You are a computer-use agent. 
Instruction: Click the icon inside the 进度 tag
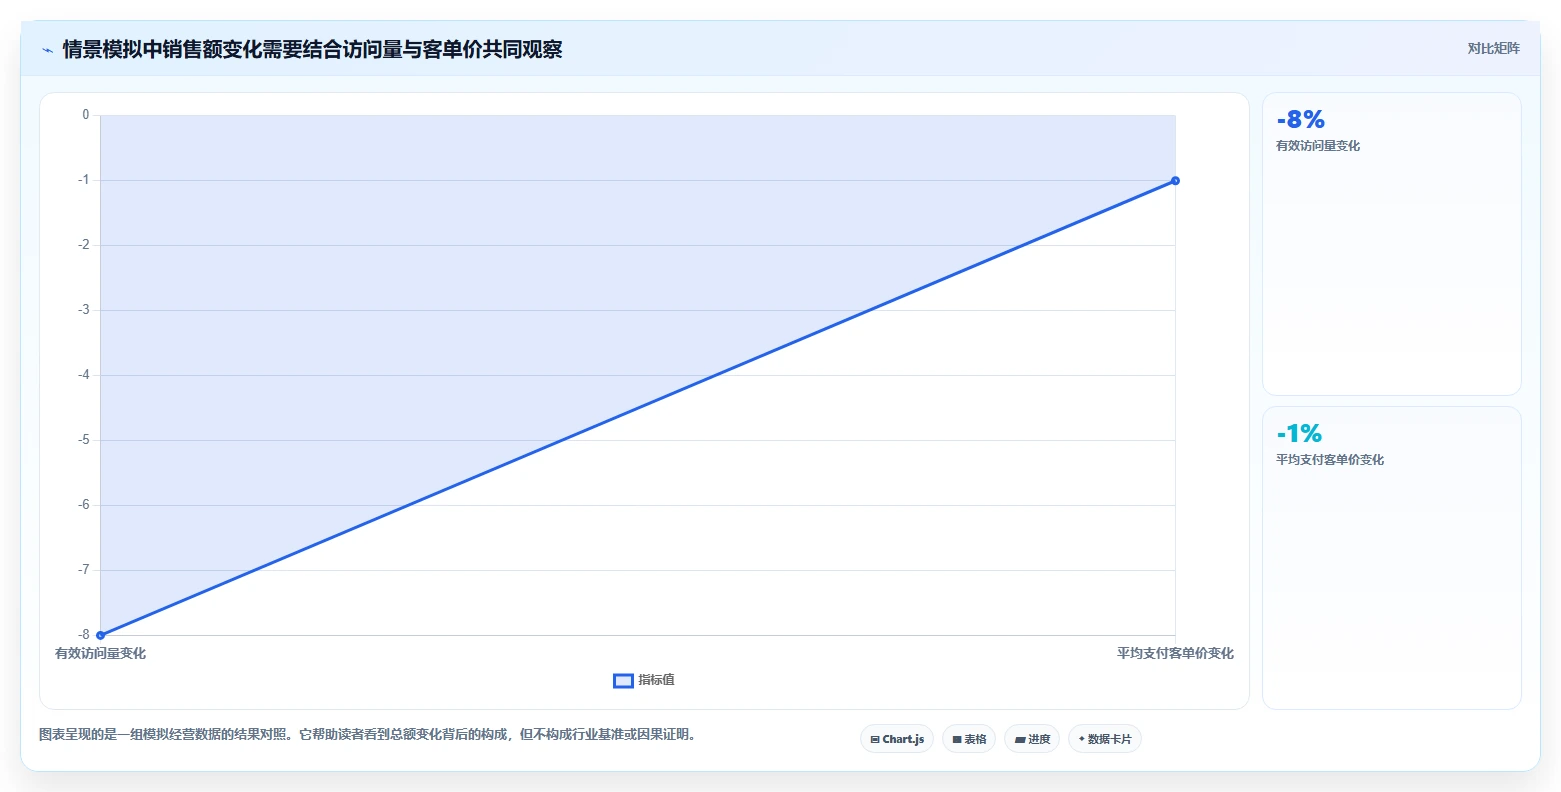1020,740
